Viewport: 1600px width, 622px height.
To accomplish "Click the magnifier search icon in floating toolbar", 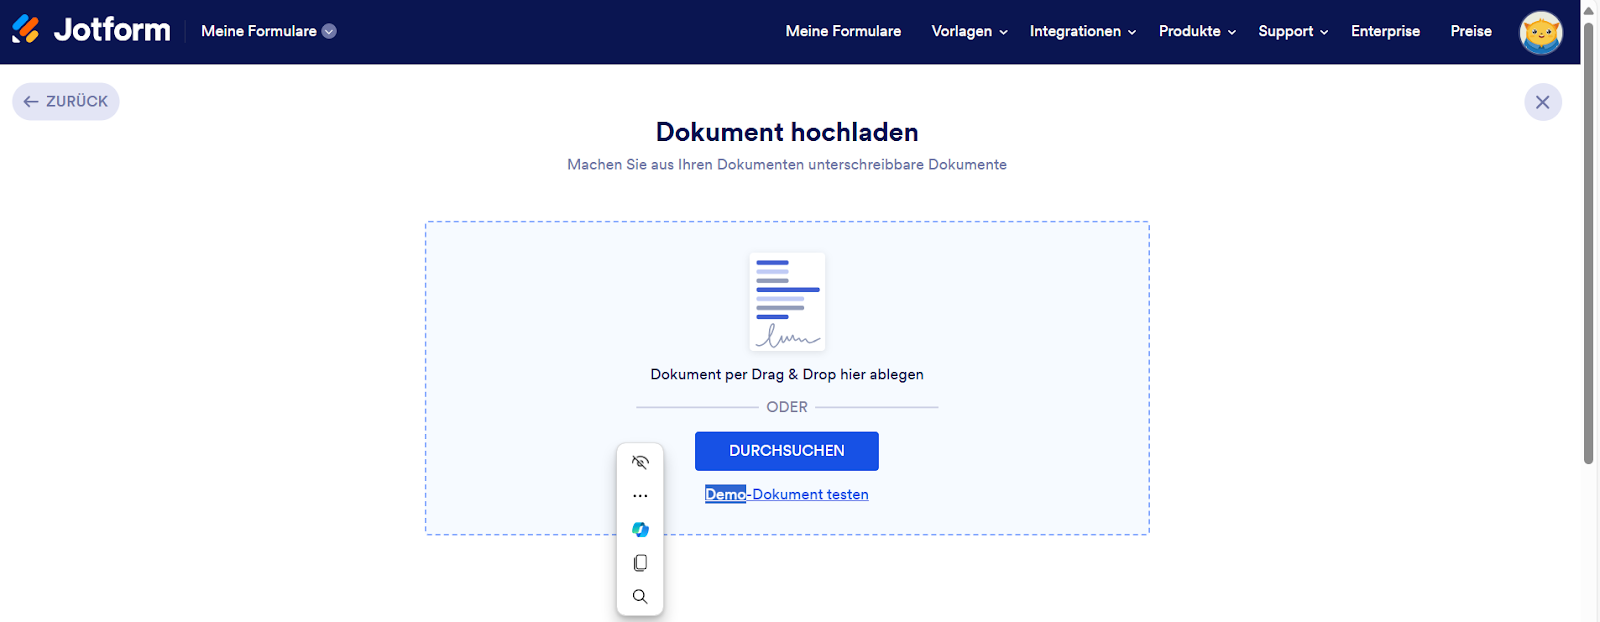I will 640,597.
